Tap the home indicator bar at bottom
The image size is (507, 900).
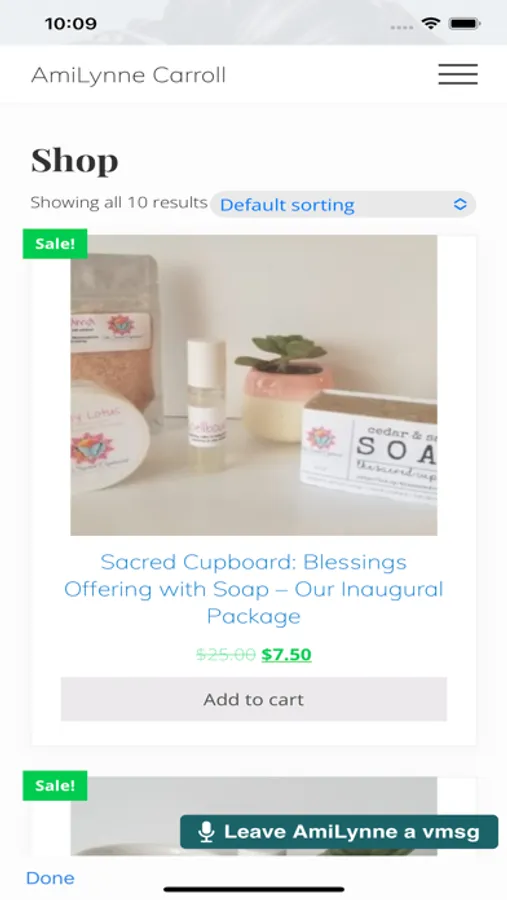[x=254, y=890]
